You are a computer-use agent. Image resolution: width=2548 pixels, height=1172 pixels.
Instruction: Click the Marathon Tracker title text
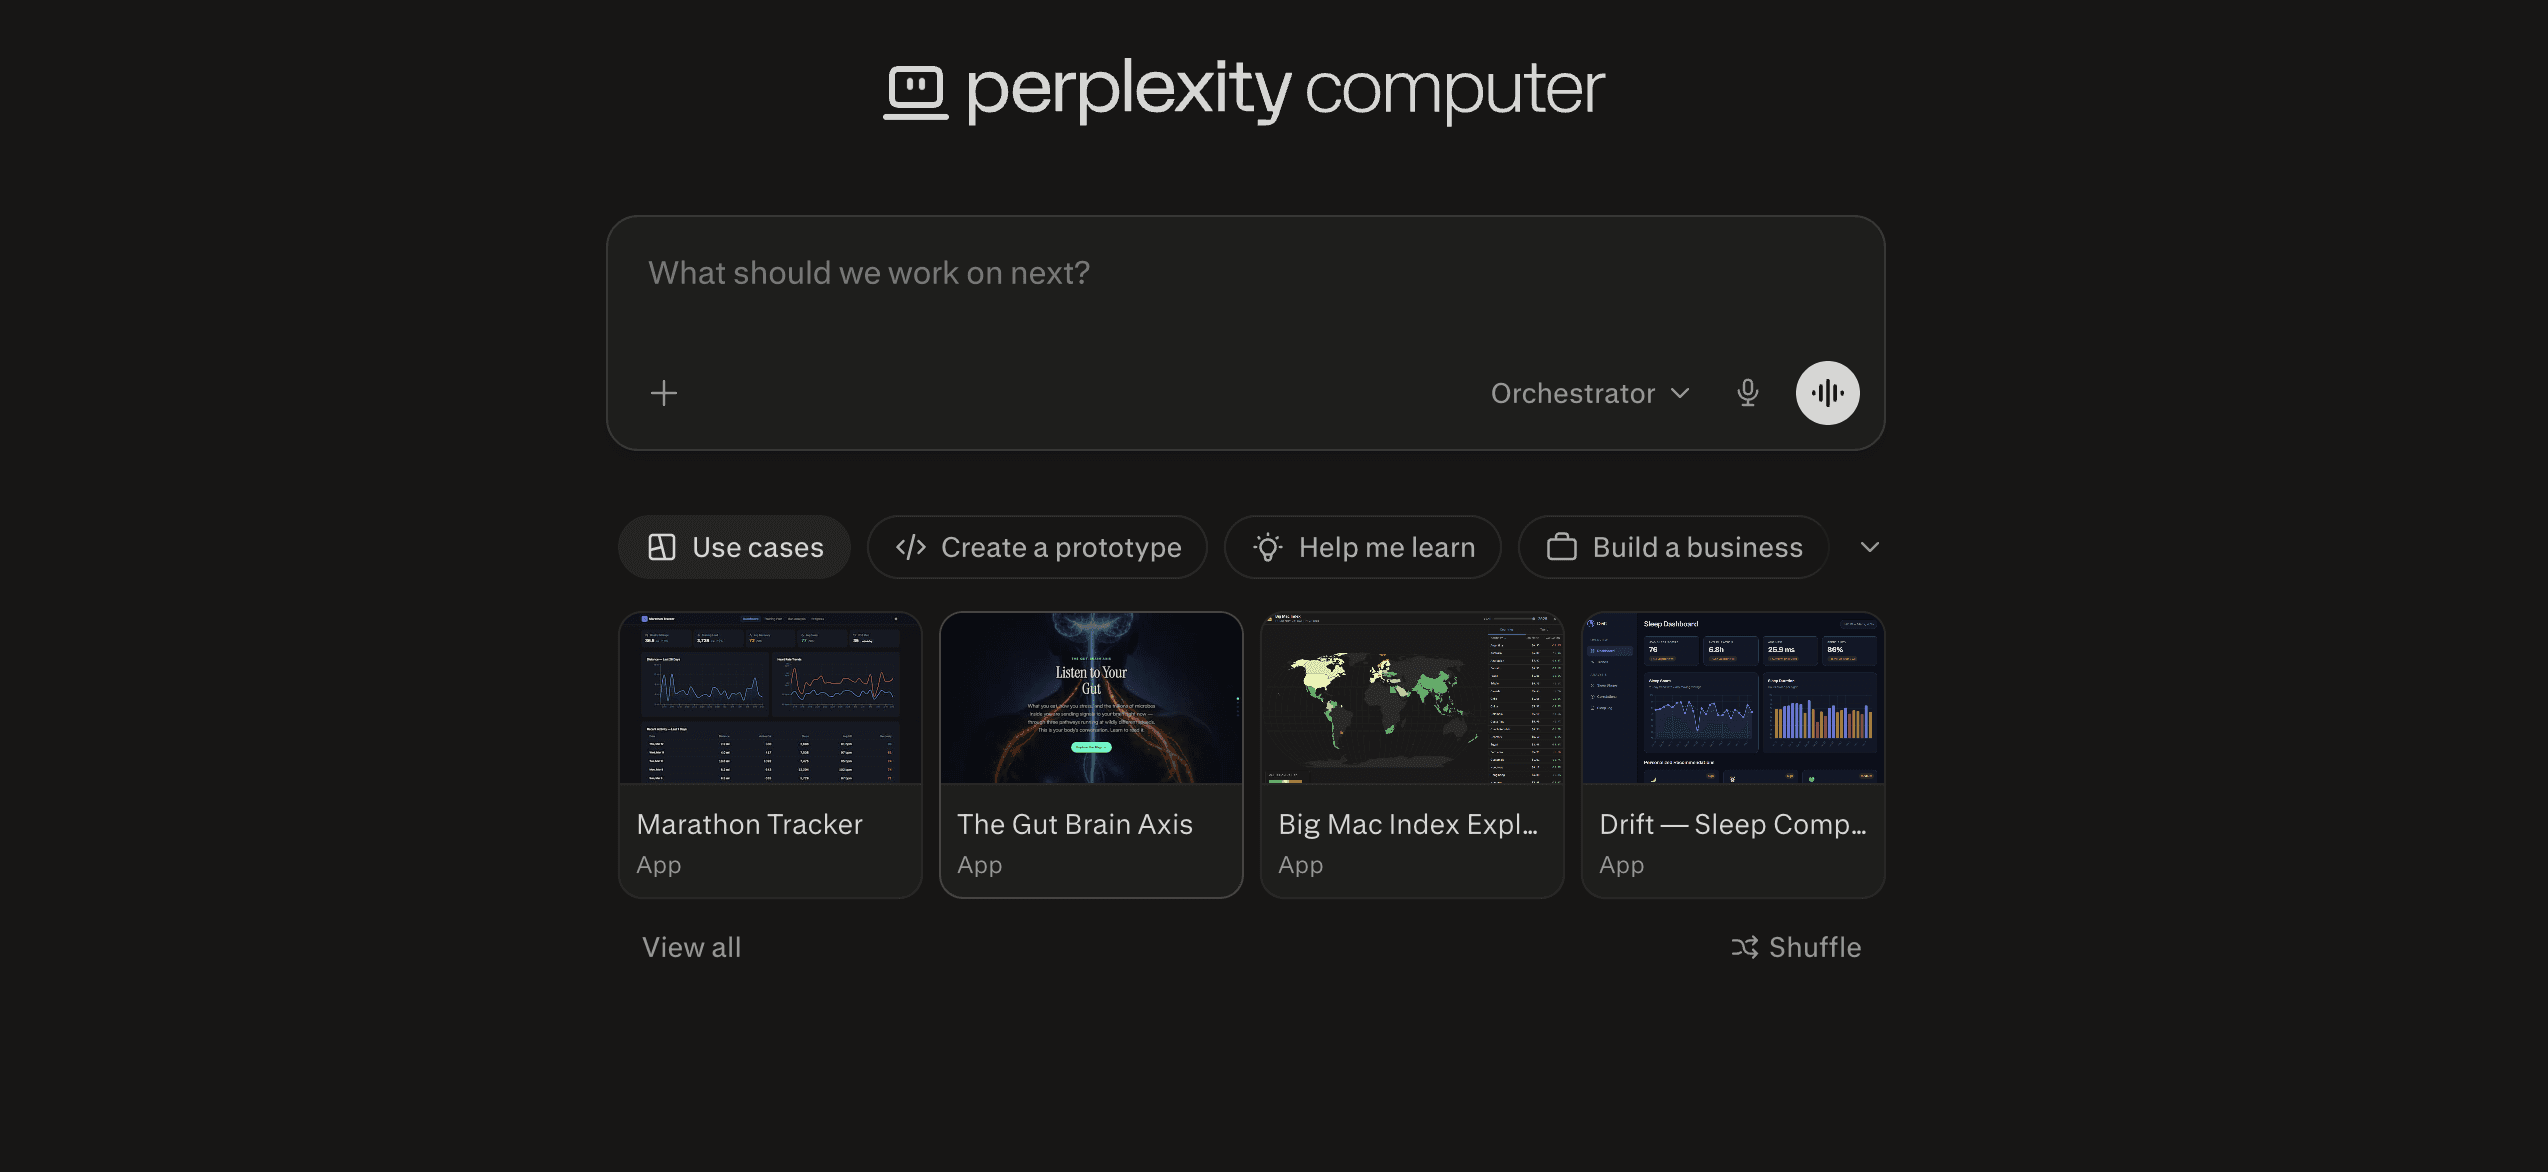(x=749, y=824)
